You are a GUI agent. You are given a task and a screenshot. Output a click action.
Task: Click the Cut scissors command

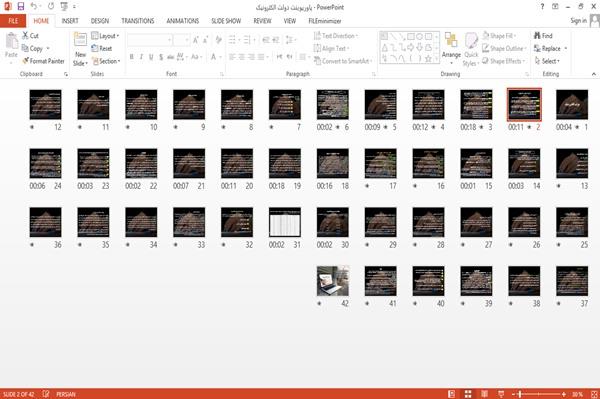click(x=30, y=36)
